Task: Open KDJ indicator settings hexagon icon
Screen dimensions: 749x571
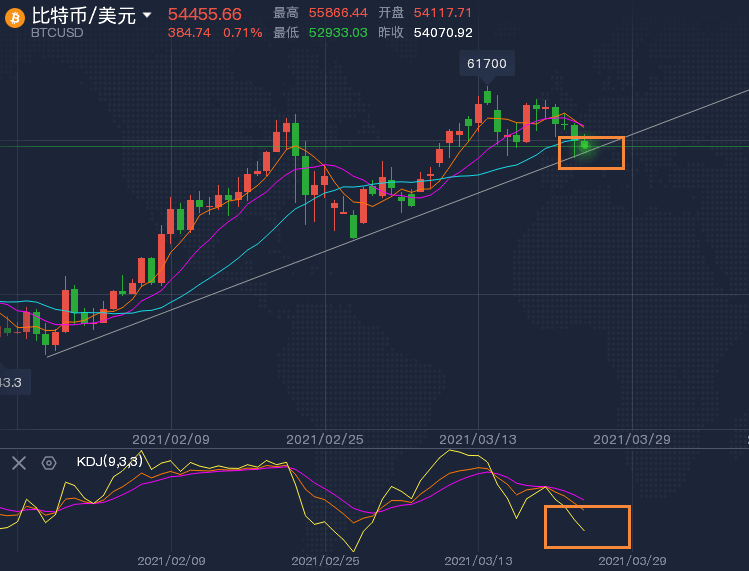Action: point(49,463)
